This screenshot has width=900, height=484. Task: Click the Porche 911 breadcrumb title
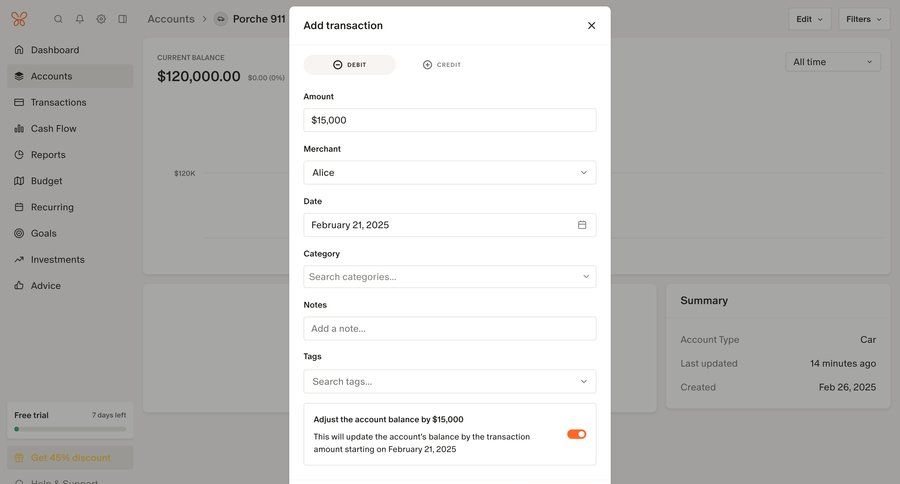259,19
